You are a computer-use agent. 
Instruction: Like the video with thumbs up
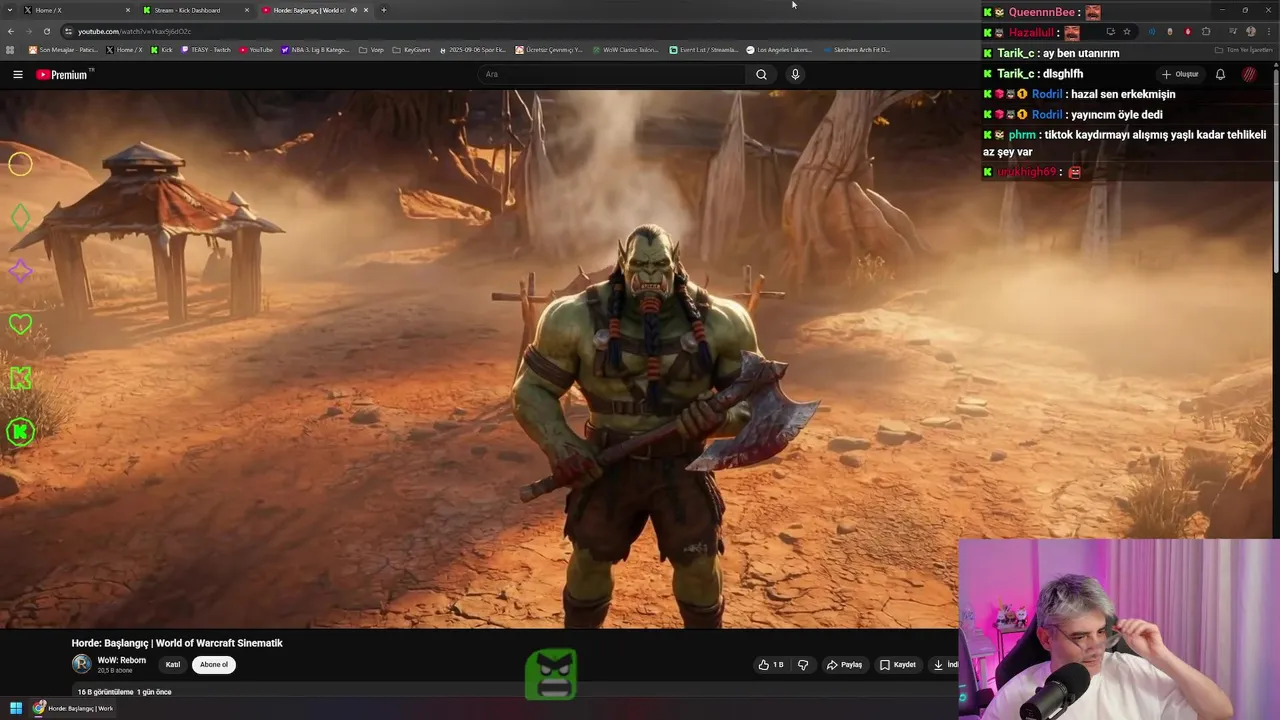click(x=771, y=664)
